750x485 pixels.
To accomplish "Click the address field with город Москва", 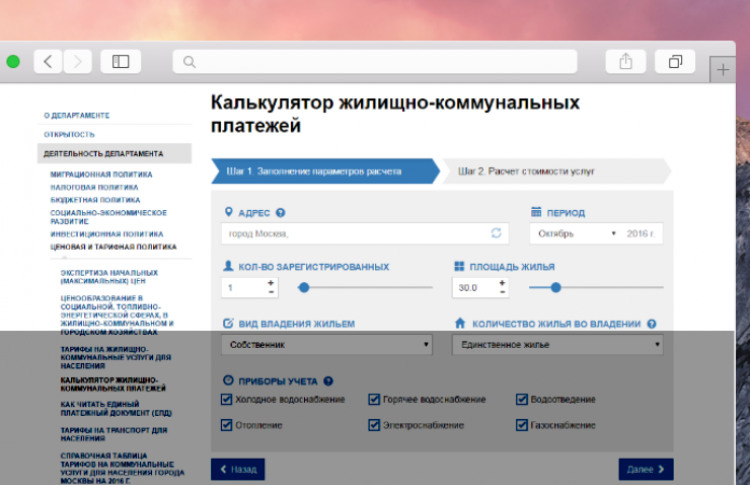I will [364, 233].
